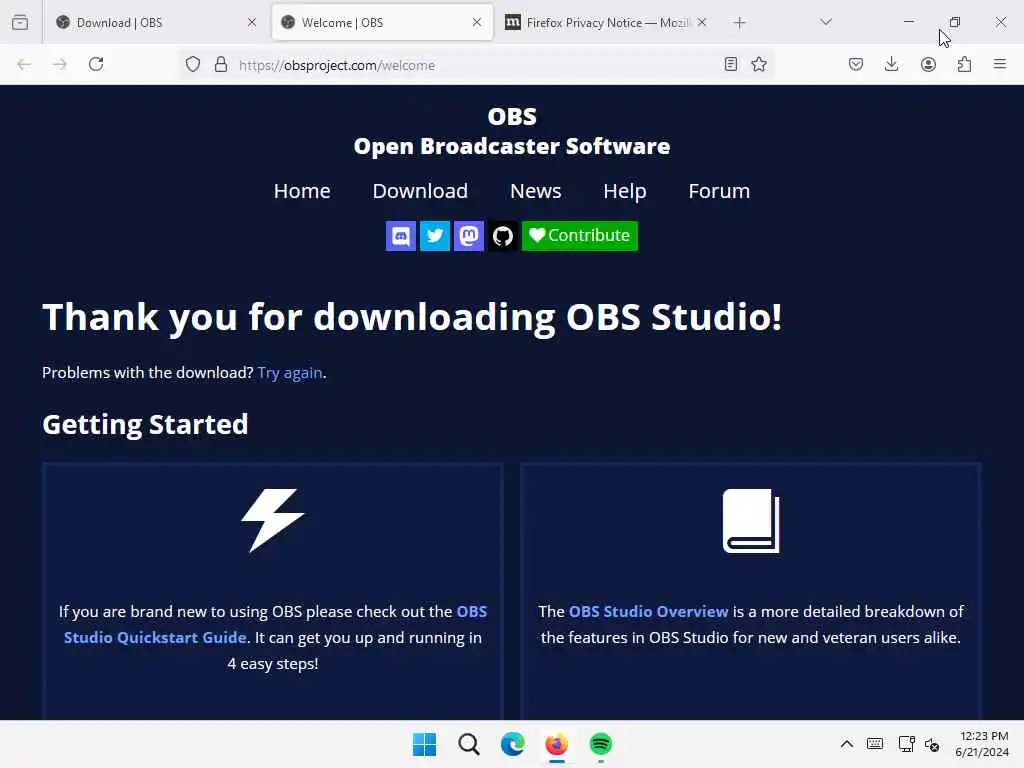Open the Help navigation link
Screen dimensions: 1024x768
[624, 191]
